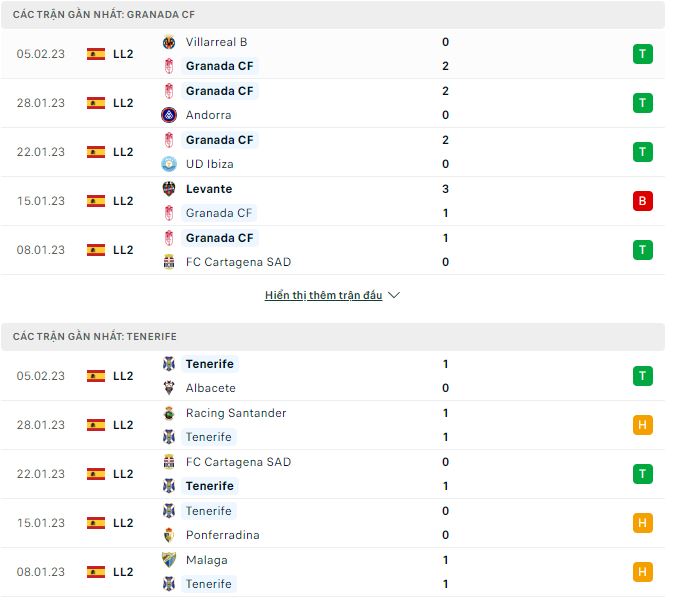This screenshot has width=674, height=602.
Task: Click the Villarreal B team crest
Action: tap(169, 42)
